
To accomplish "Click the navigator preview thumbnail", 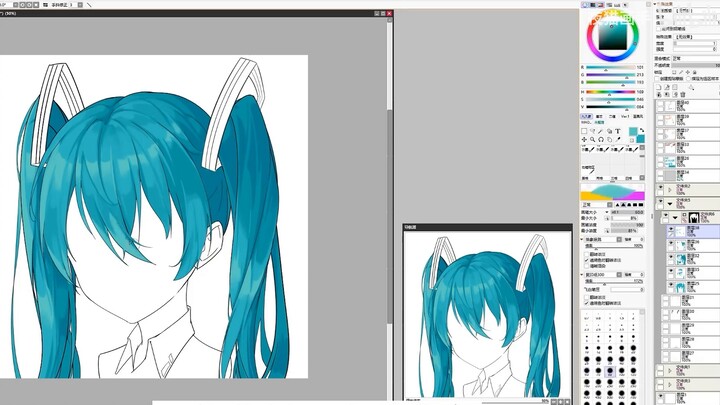I will point(487,315).
